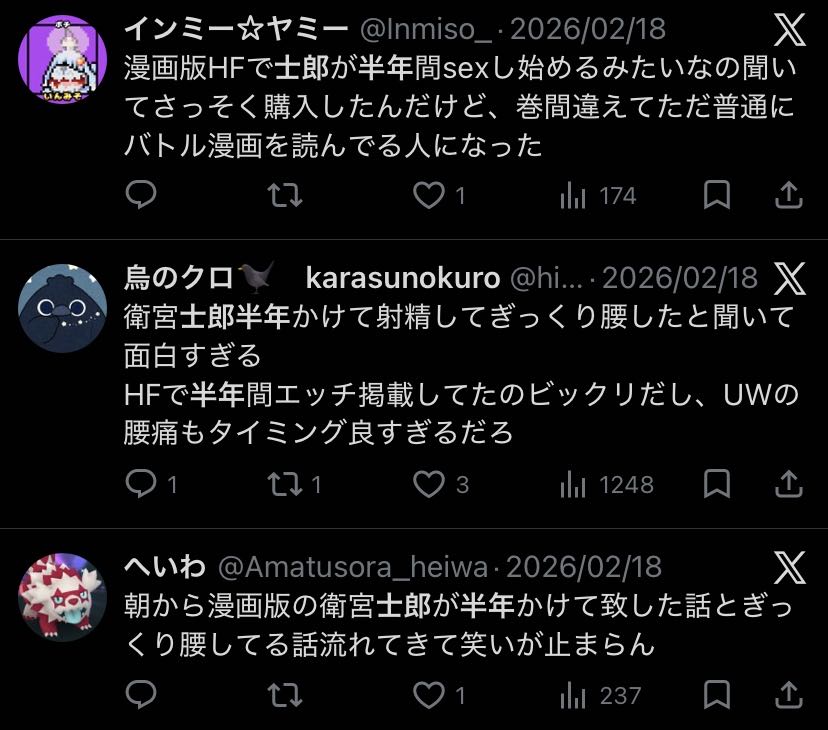The image size is (828, 730).
Task: View analytics showing 237 views
Action: [600, 695]
